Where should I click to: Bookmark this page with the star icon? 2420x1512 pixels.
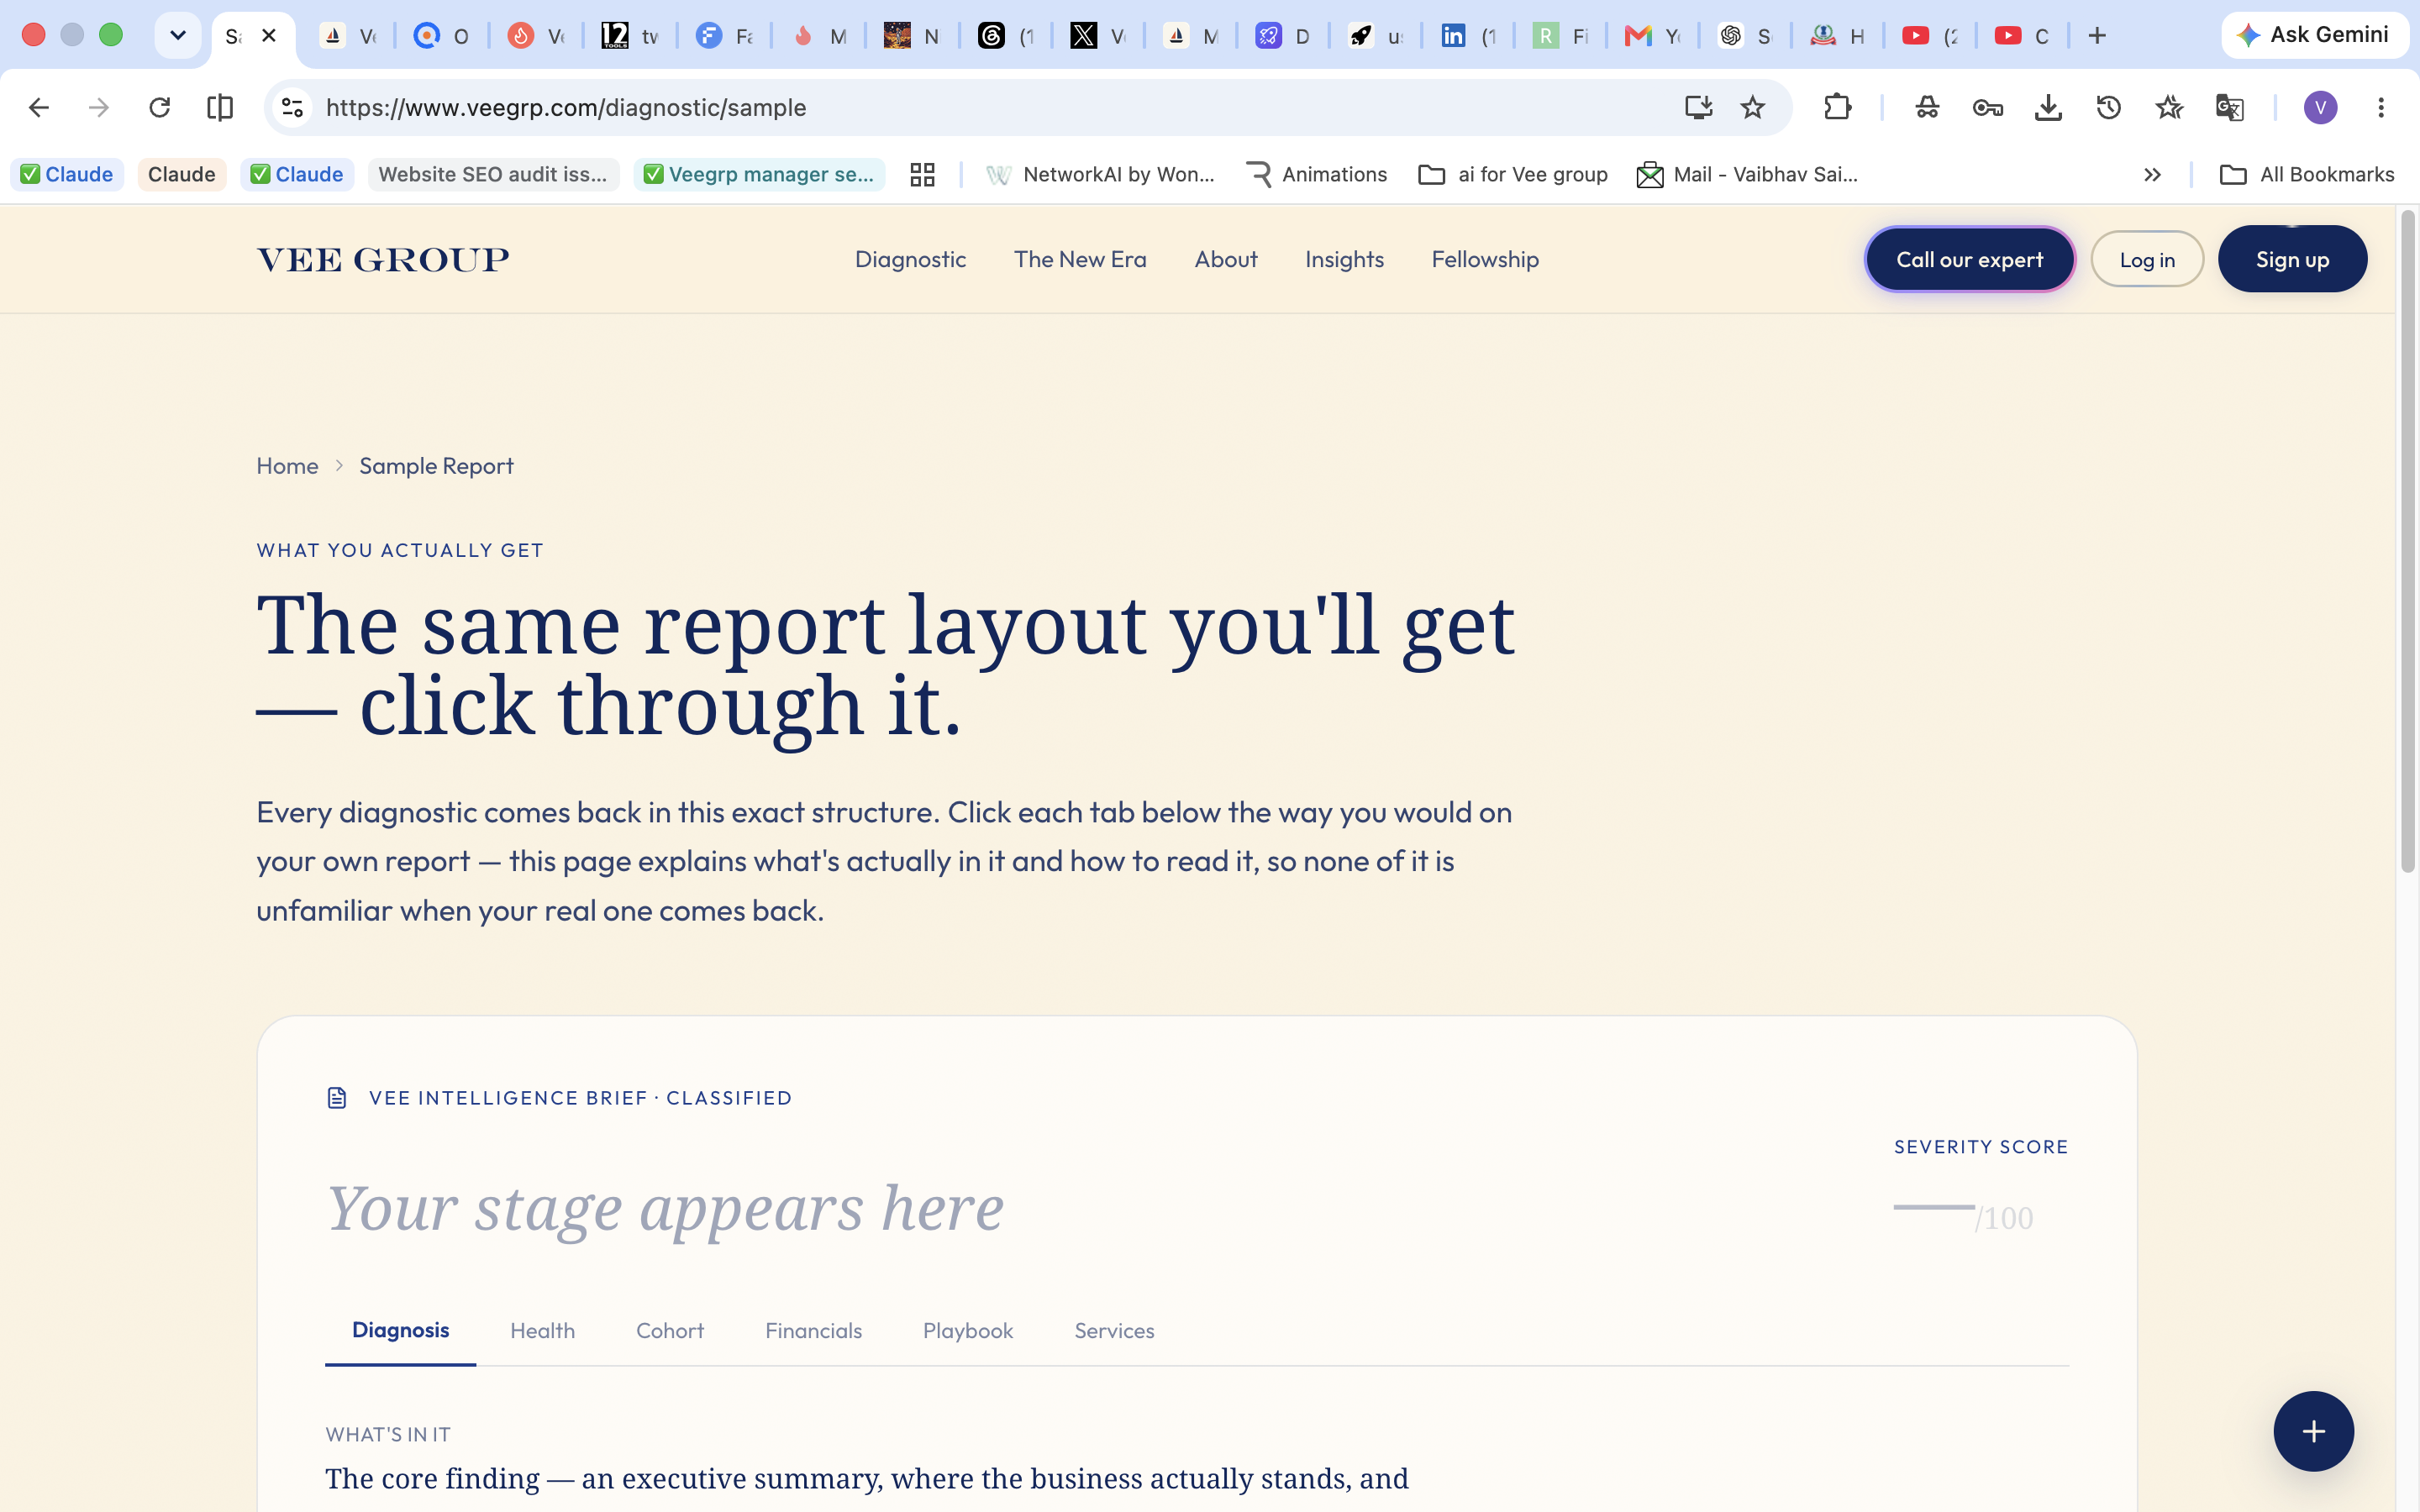pos(1752,107)
